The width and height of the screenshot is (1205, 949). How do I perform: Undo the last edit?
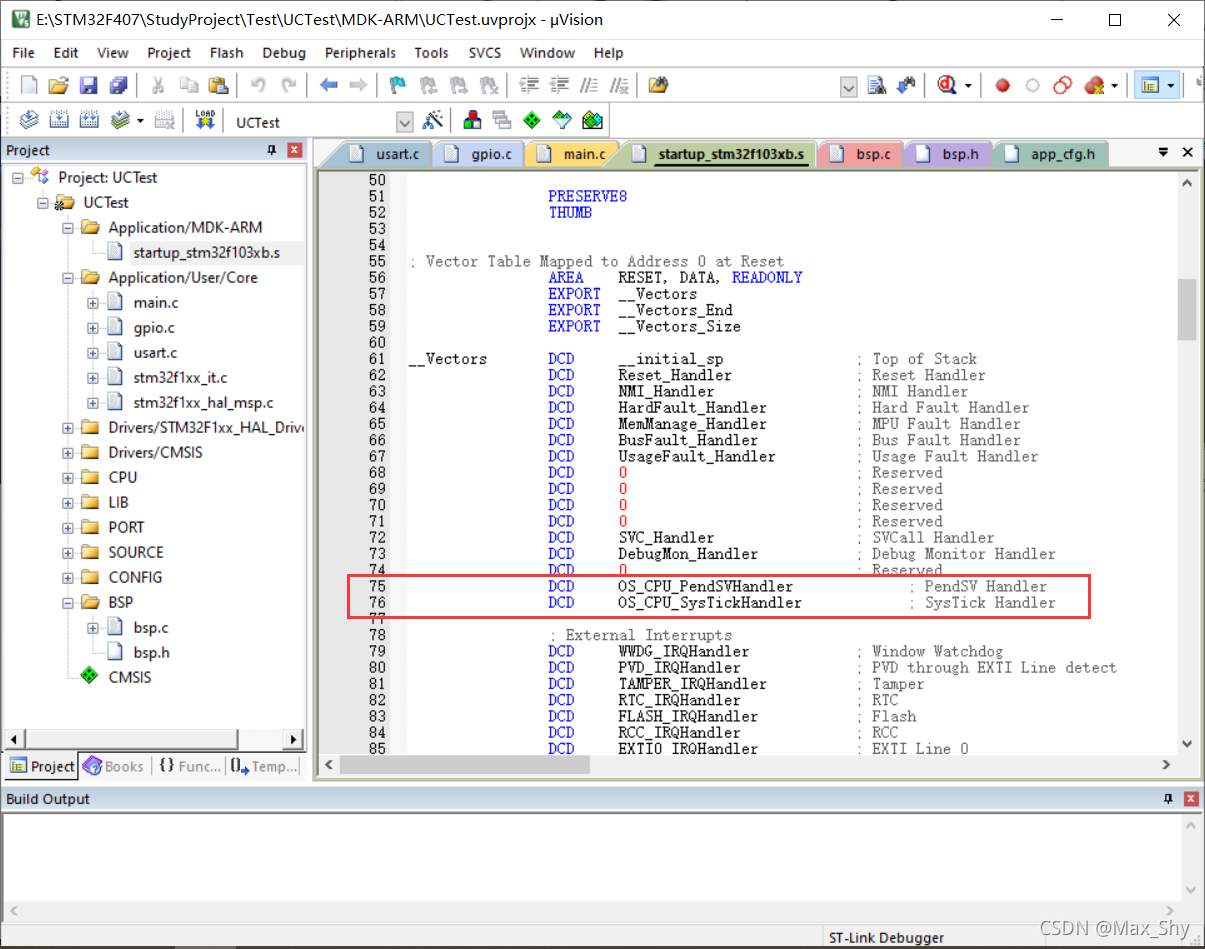pyautogui.click(x=258, y=86)
